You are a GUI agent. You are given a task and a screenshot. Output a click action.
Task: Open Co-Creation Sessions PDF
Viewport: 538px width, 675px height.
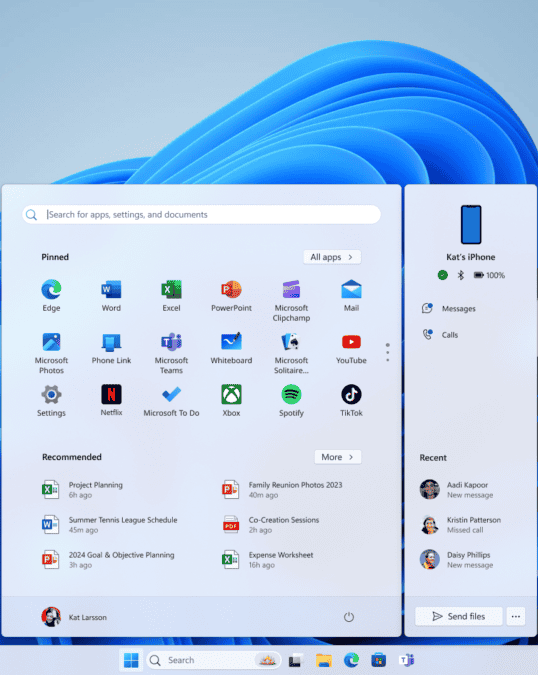tap(270, 525)
